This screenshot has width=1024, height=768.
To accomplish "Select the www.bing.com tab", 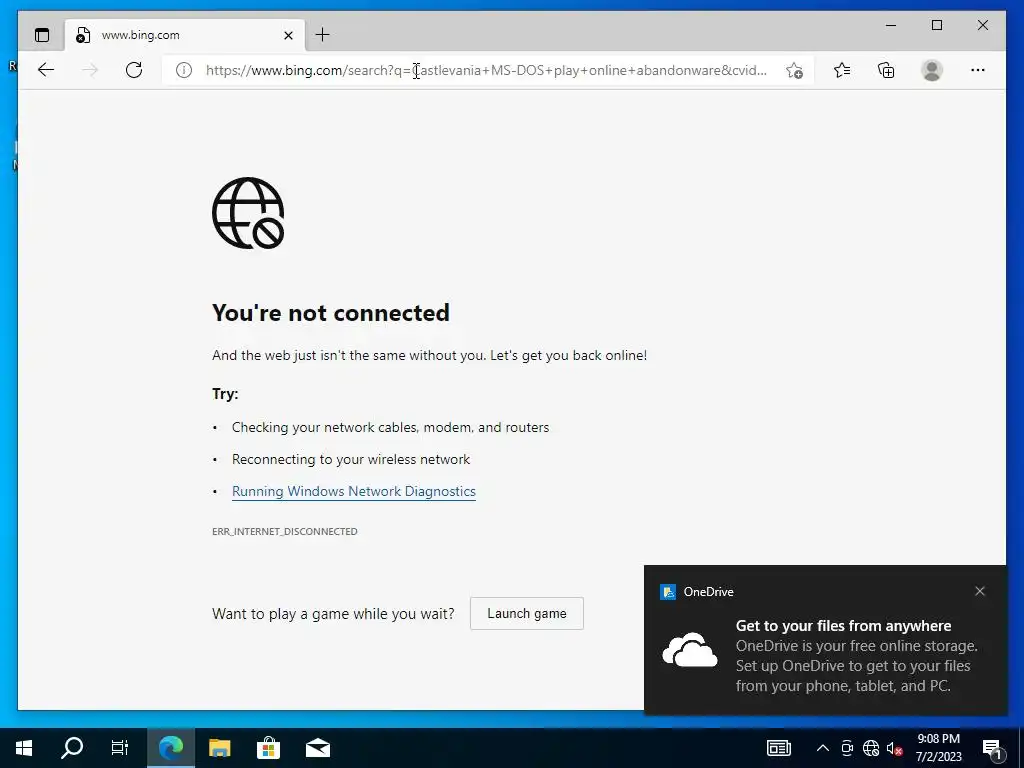I will pos(185,35).
